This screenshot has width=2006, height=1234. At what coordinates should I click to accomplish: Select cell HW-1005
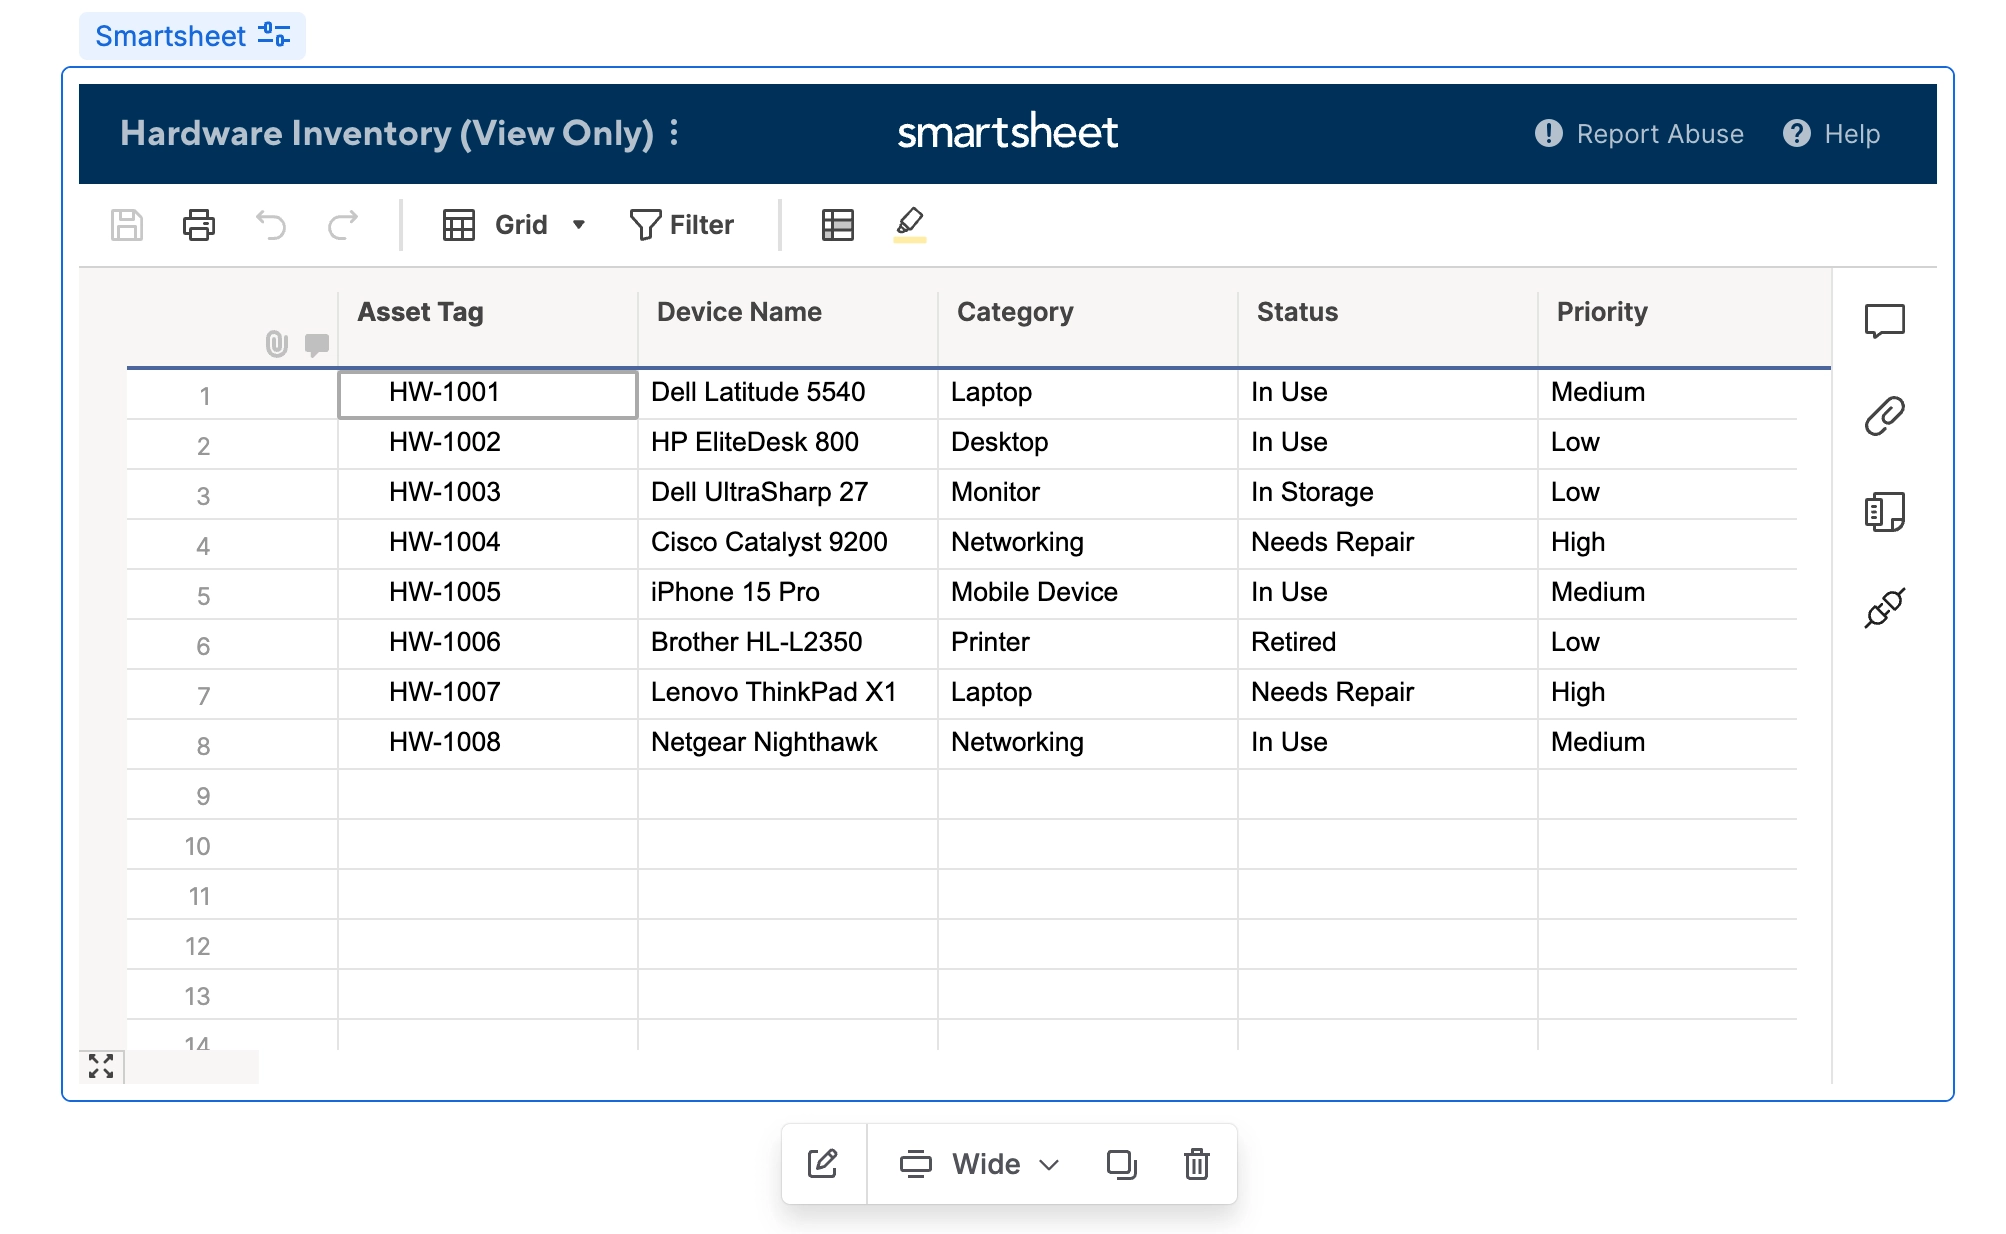point(488,594)
